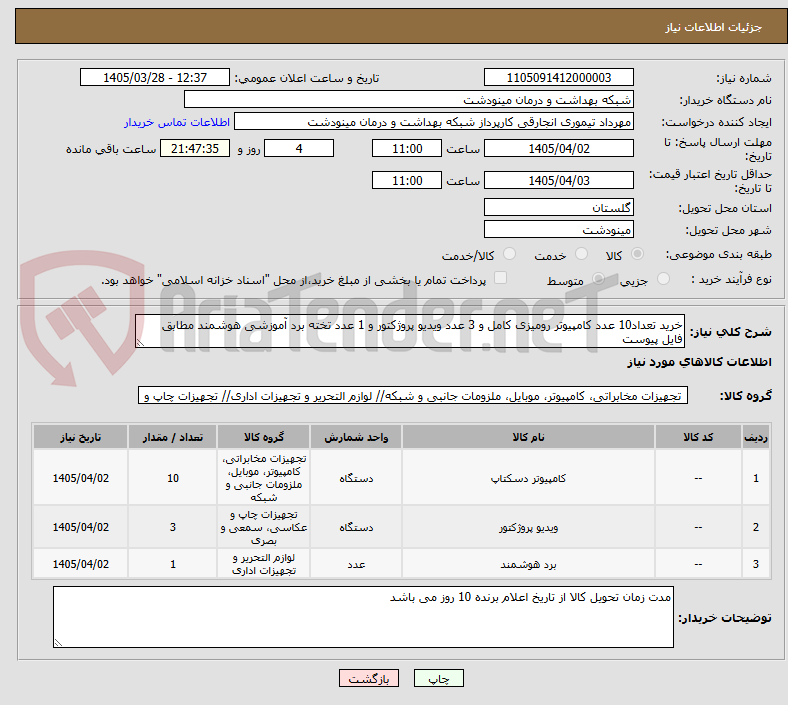Click the response deadline date 1405/04/02 field
Screen dimensions: 788x705
(558, 149)
